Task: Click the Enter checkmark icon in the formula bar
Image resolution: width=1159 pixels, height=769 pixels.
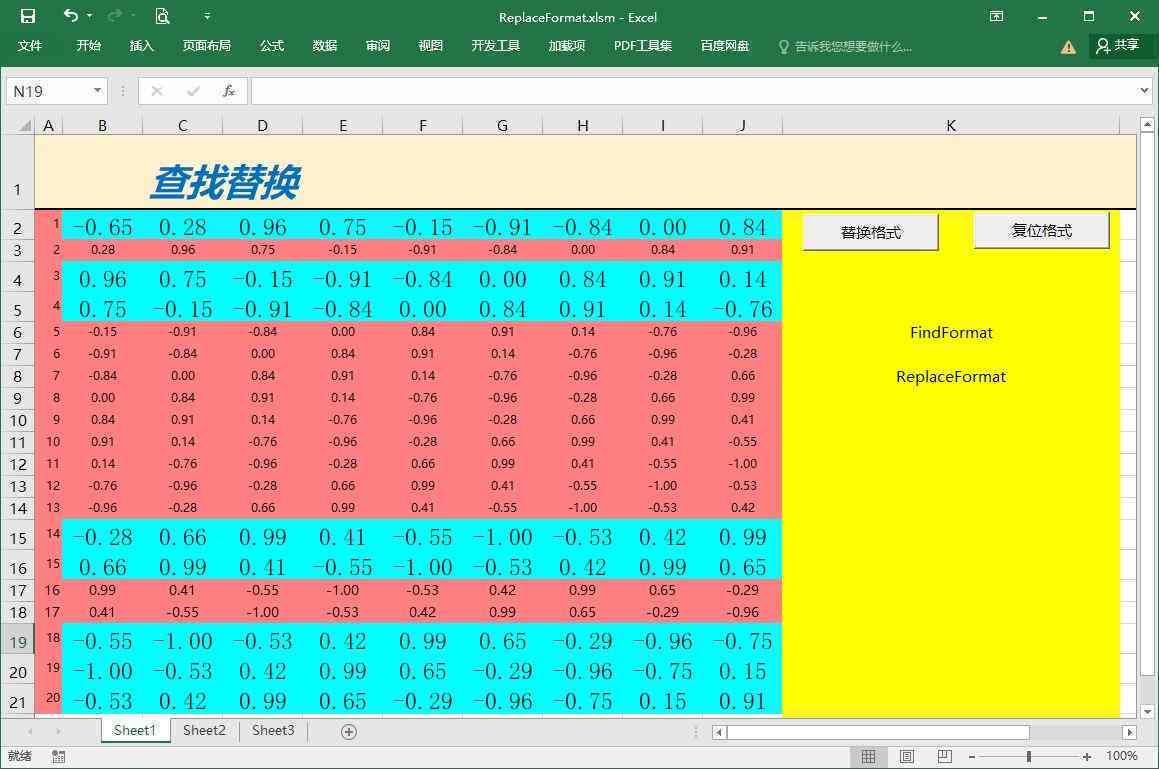Action: point(194,91)
